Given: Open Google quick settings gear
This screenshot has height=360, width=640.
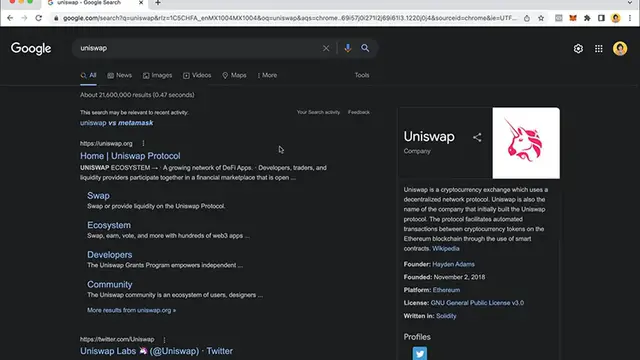Looking at the screenshot, I should [x=578, y=49].
